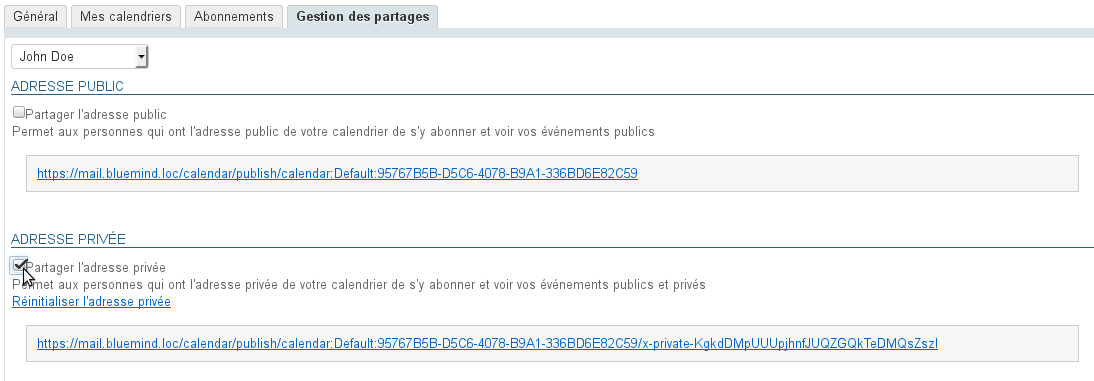This screenshot has width=1094, height=381.
Task: Click the ADRESSE PUBLIC section heading
Action: coord(68,87)
